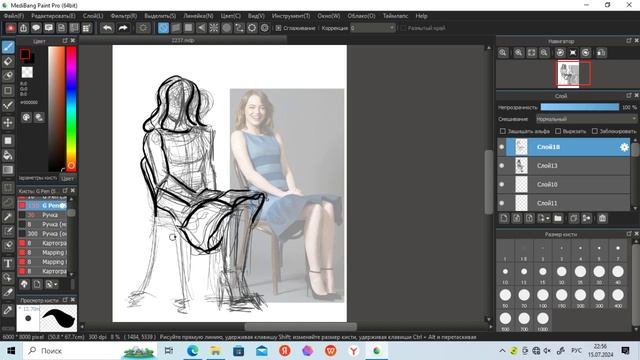Open the Файл menu
Viewport: 640px width, 360px height.
coord(13,16)
